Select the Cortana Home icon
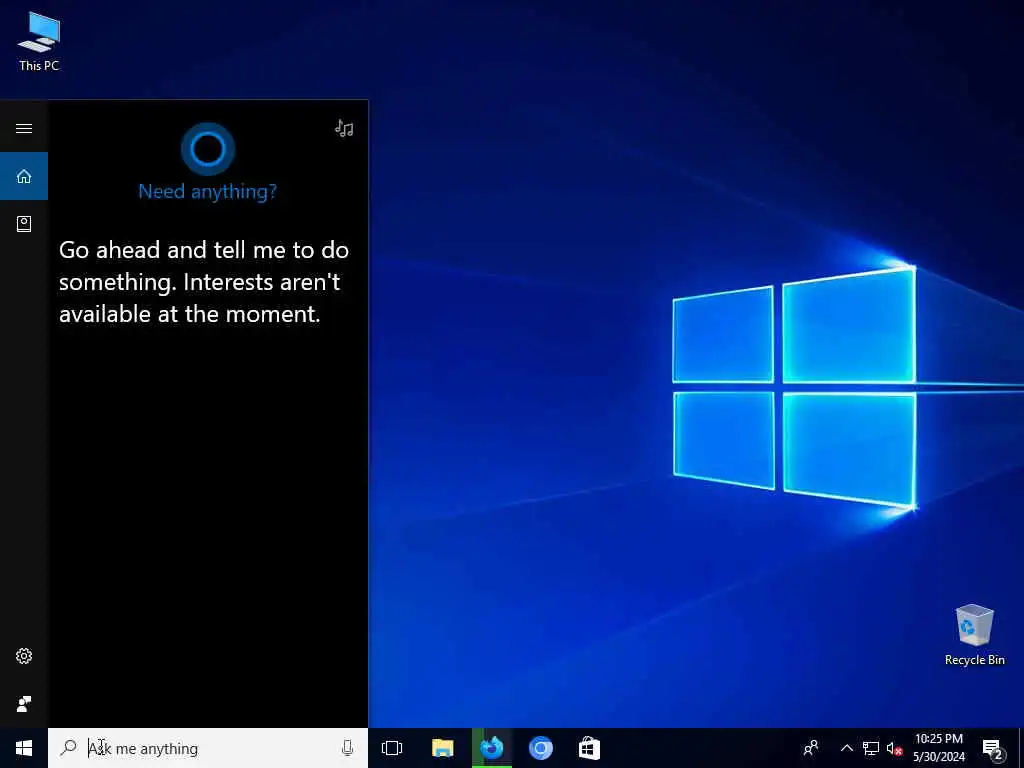 click(24, 176)
